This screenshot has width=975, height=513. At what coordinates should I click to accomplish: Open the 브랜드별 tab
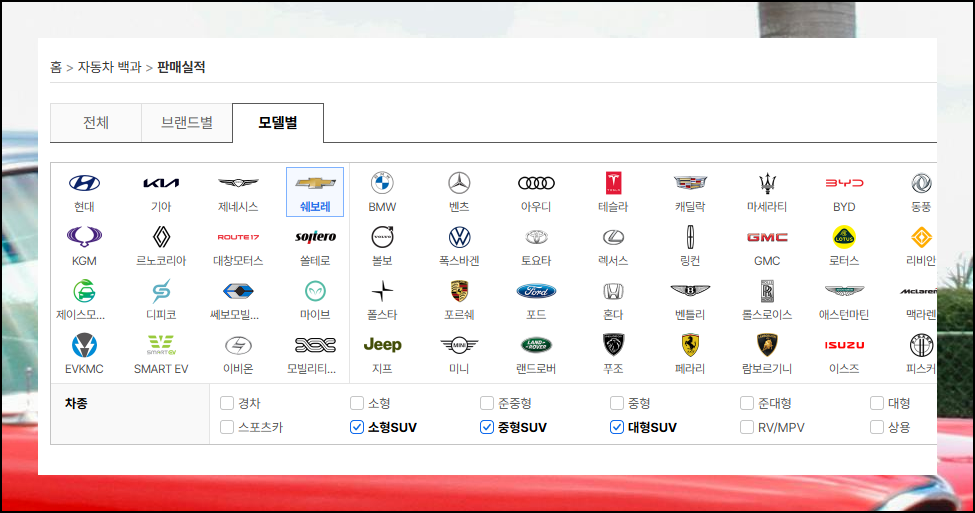coord(187,122)
